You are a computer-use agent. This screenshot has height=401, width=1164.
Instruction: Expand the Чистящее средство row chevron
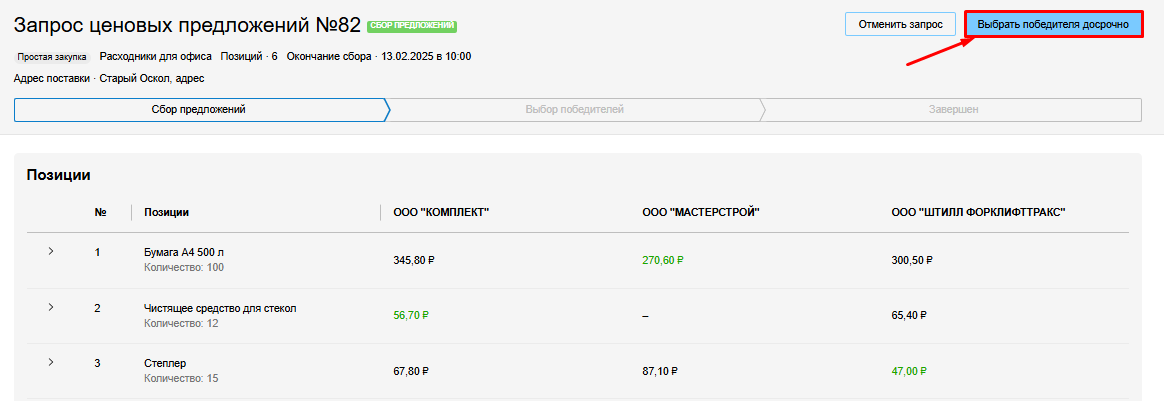(51, 307)
